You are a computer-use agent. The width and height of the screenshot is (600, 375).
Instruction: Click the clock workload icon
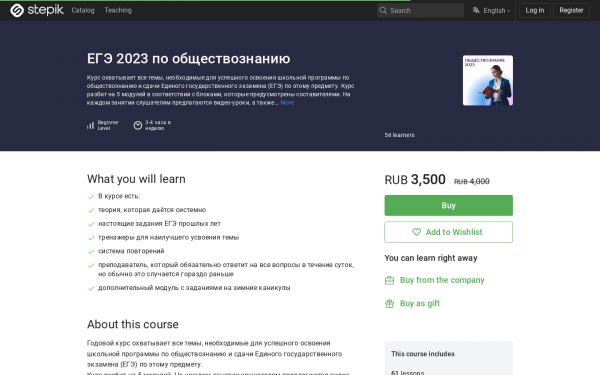pyautogui.click(x=138, y=125)
